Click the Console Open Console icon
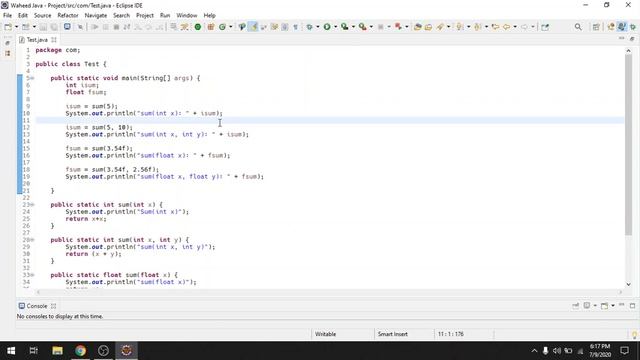This screenshot has height=360, width=640. tap(604, 306)
